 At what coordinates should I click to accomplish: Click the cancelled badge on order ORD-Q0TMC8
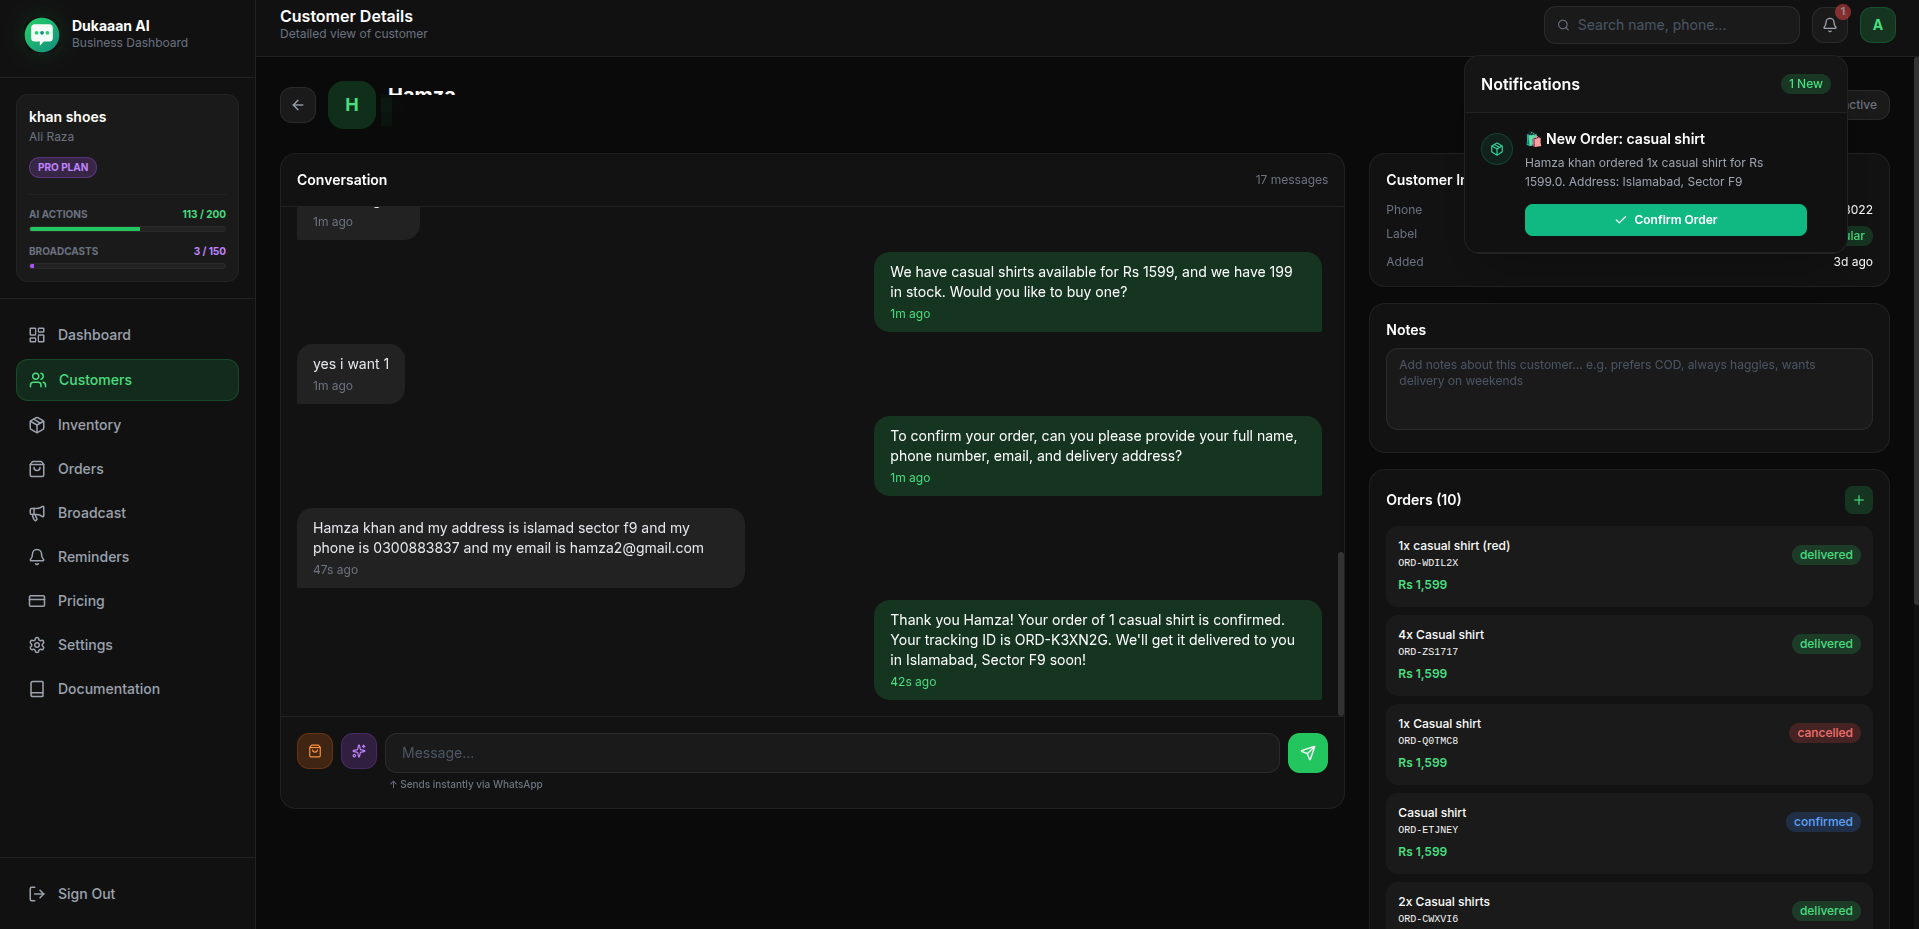point(1824,732)
